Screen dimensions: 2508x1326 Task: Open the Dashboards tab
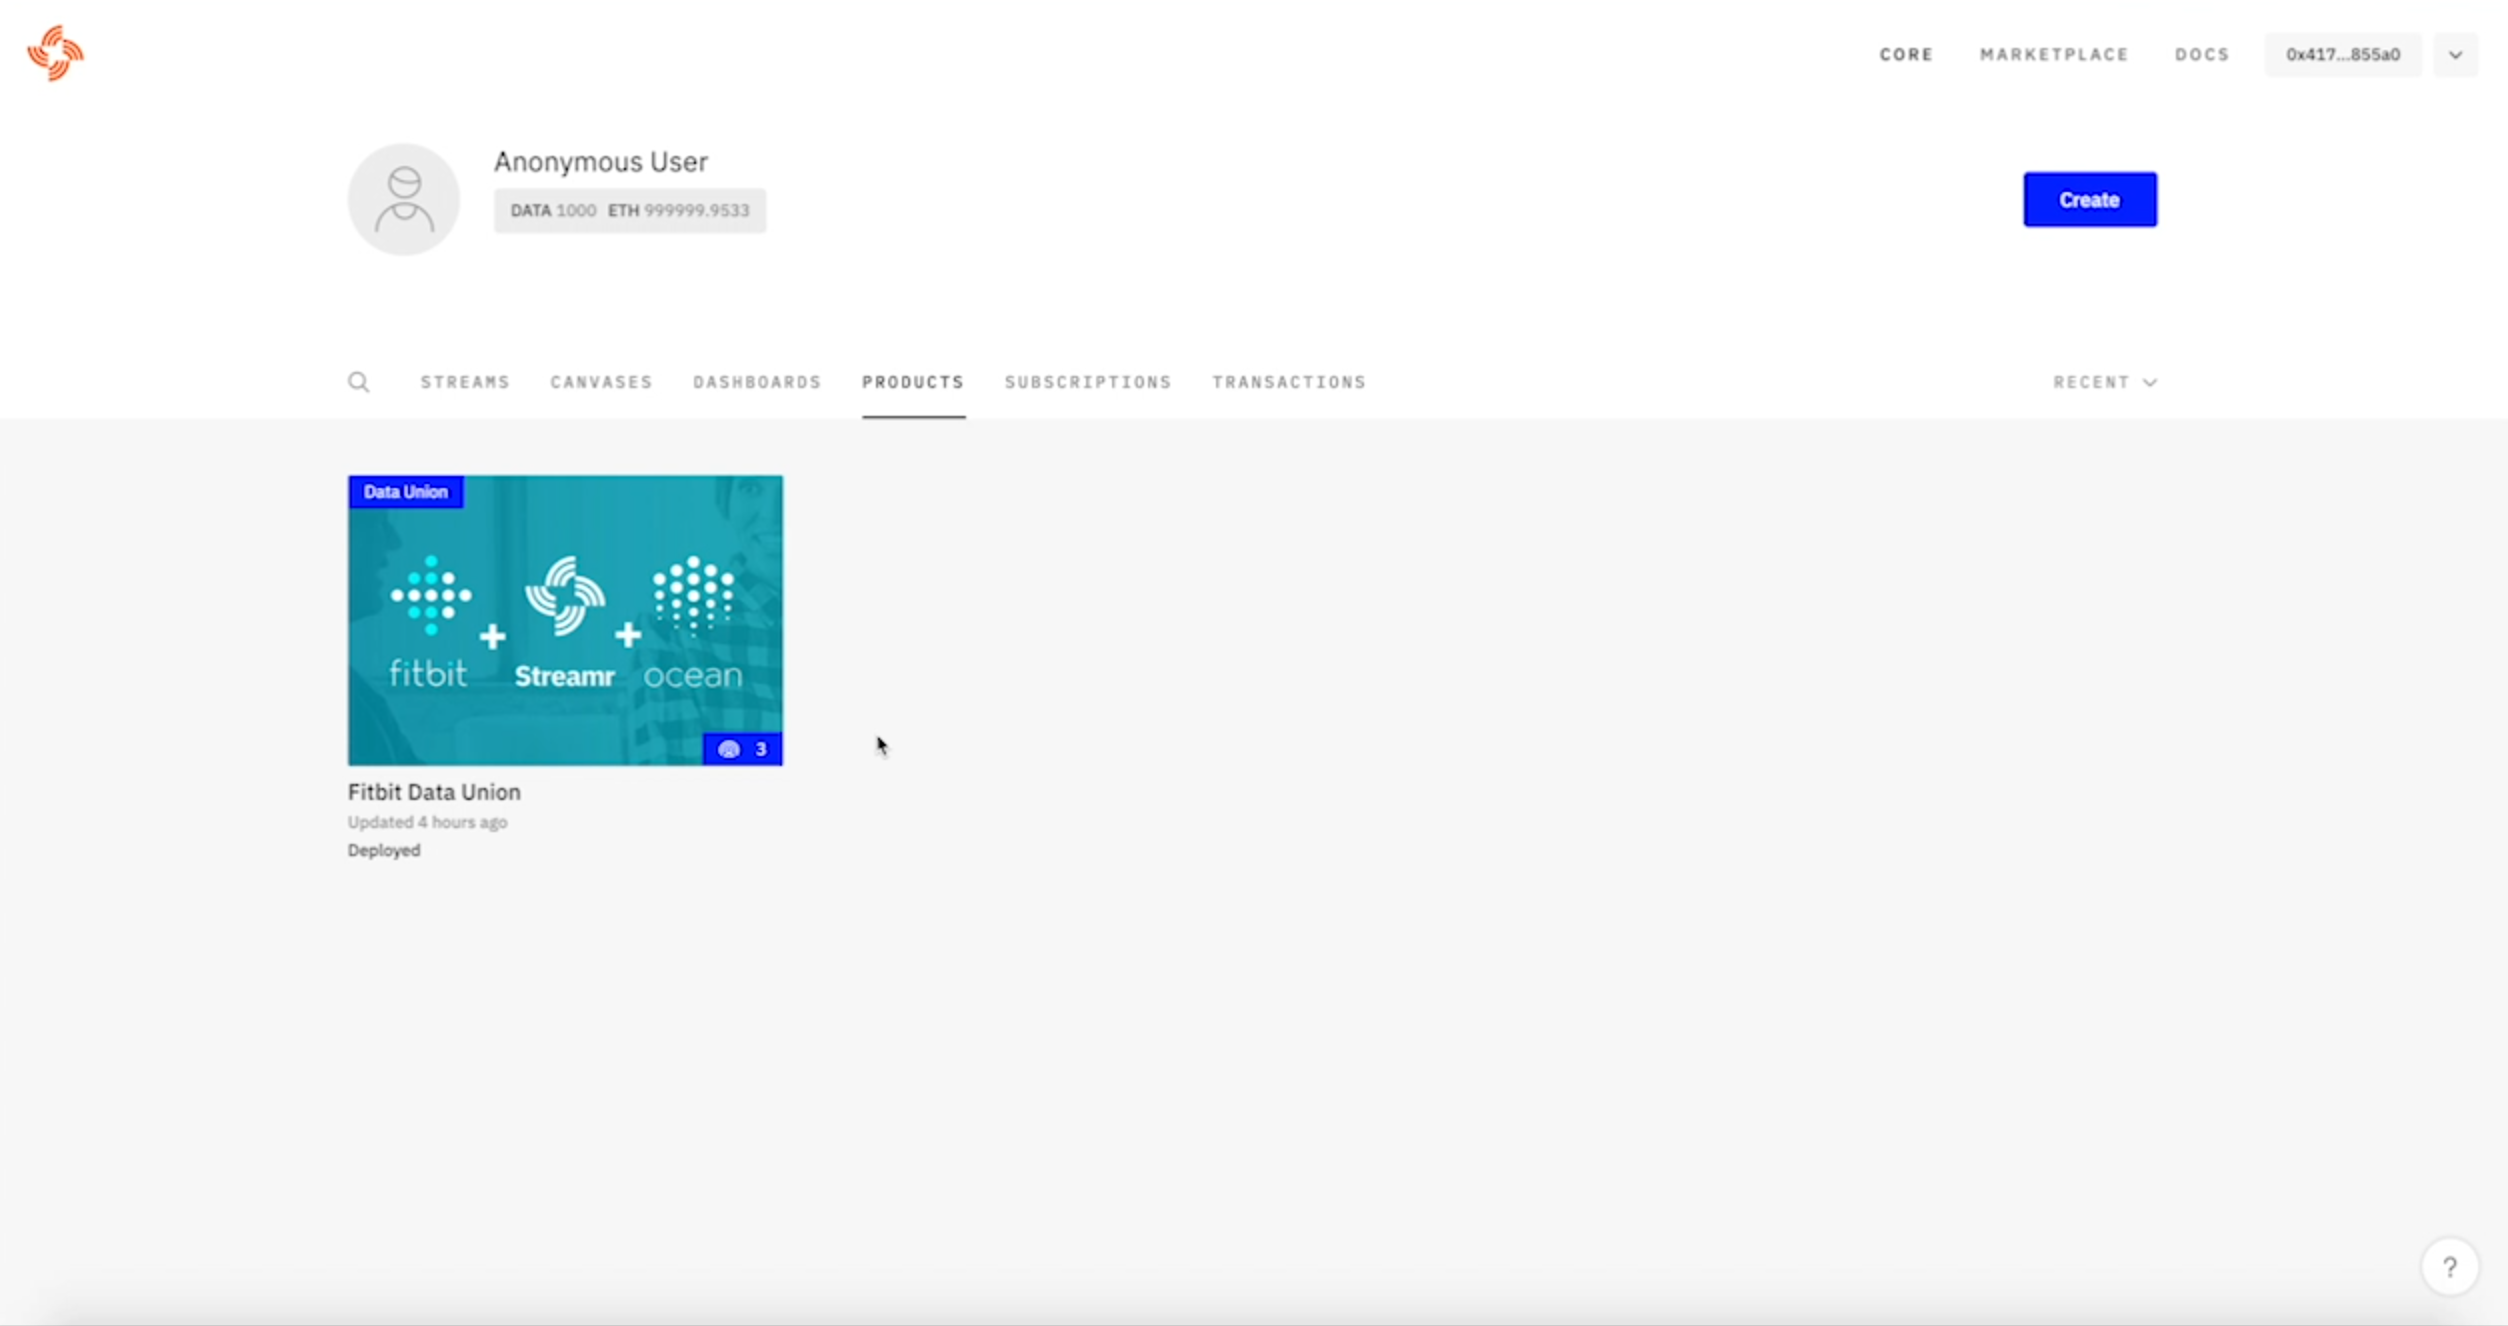coord(757,382)
